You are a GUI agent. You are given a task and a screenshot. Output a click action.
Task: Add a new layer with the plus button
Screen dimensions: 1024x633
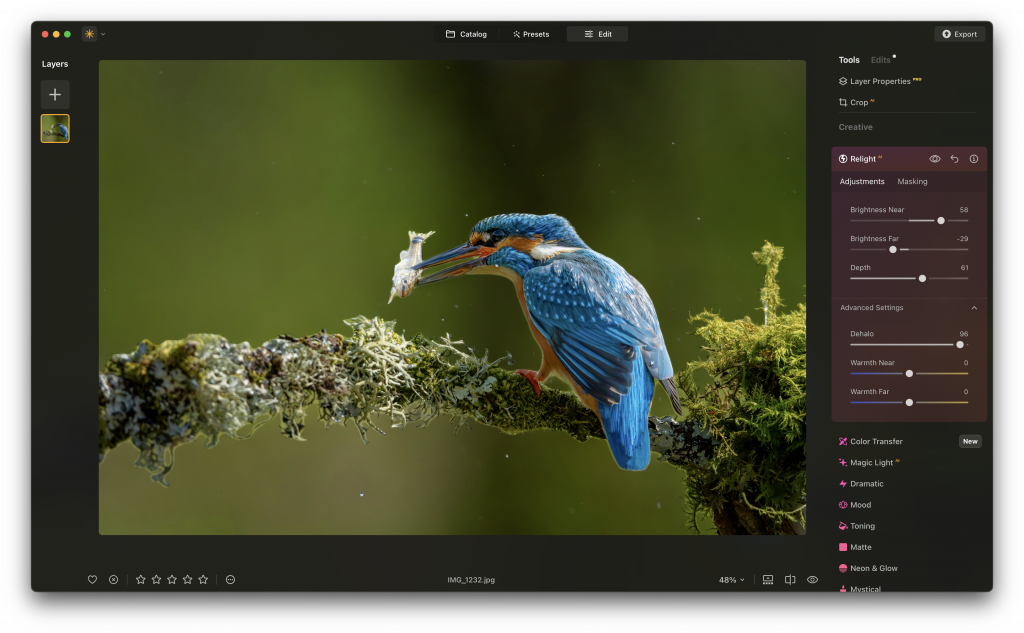[55, 95]
